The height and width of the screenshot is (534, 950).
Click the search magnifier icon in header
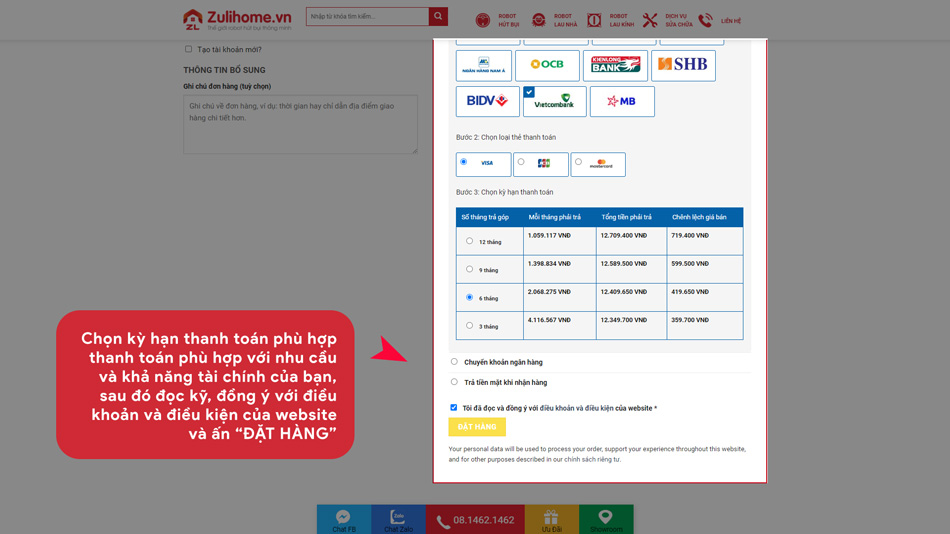click(x=438, y=16)
